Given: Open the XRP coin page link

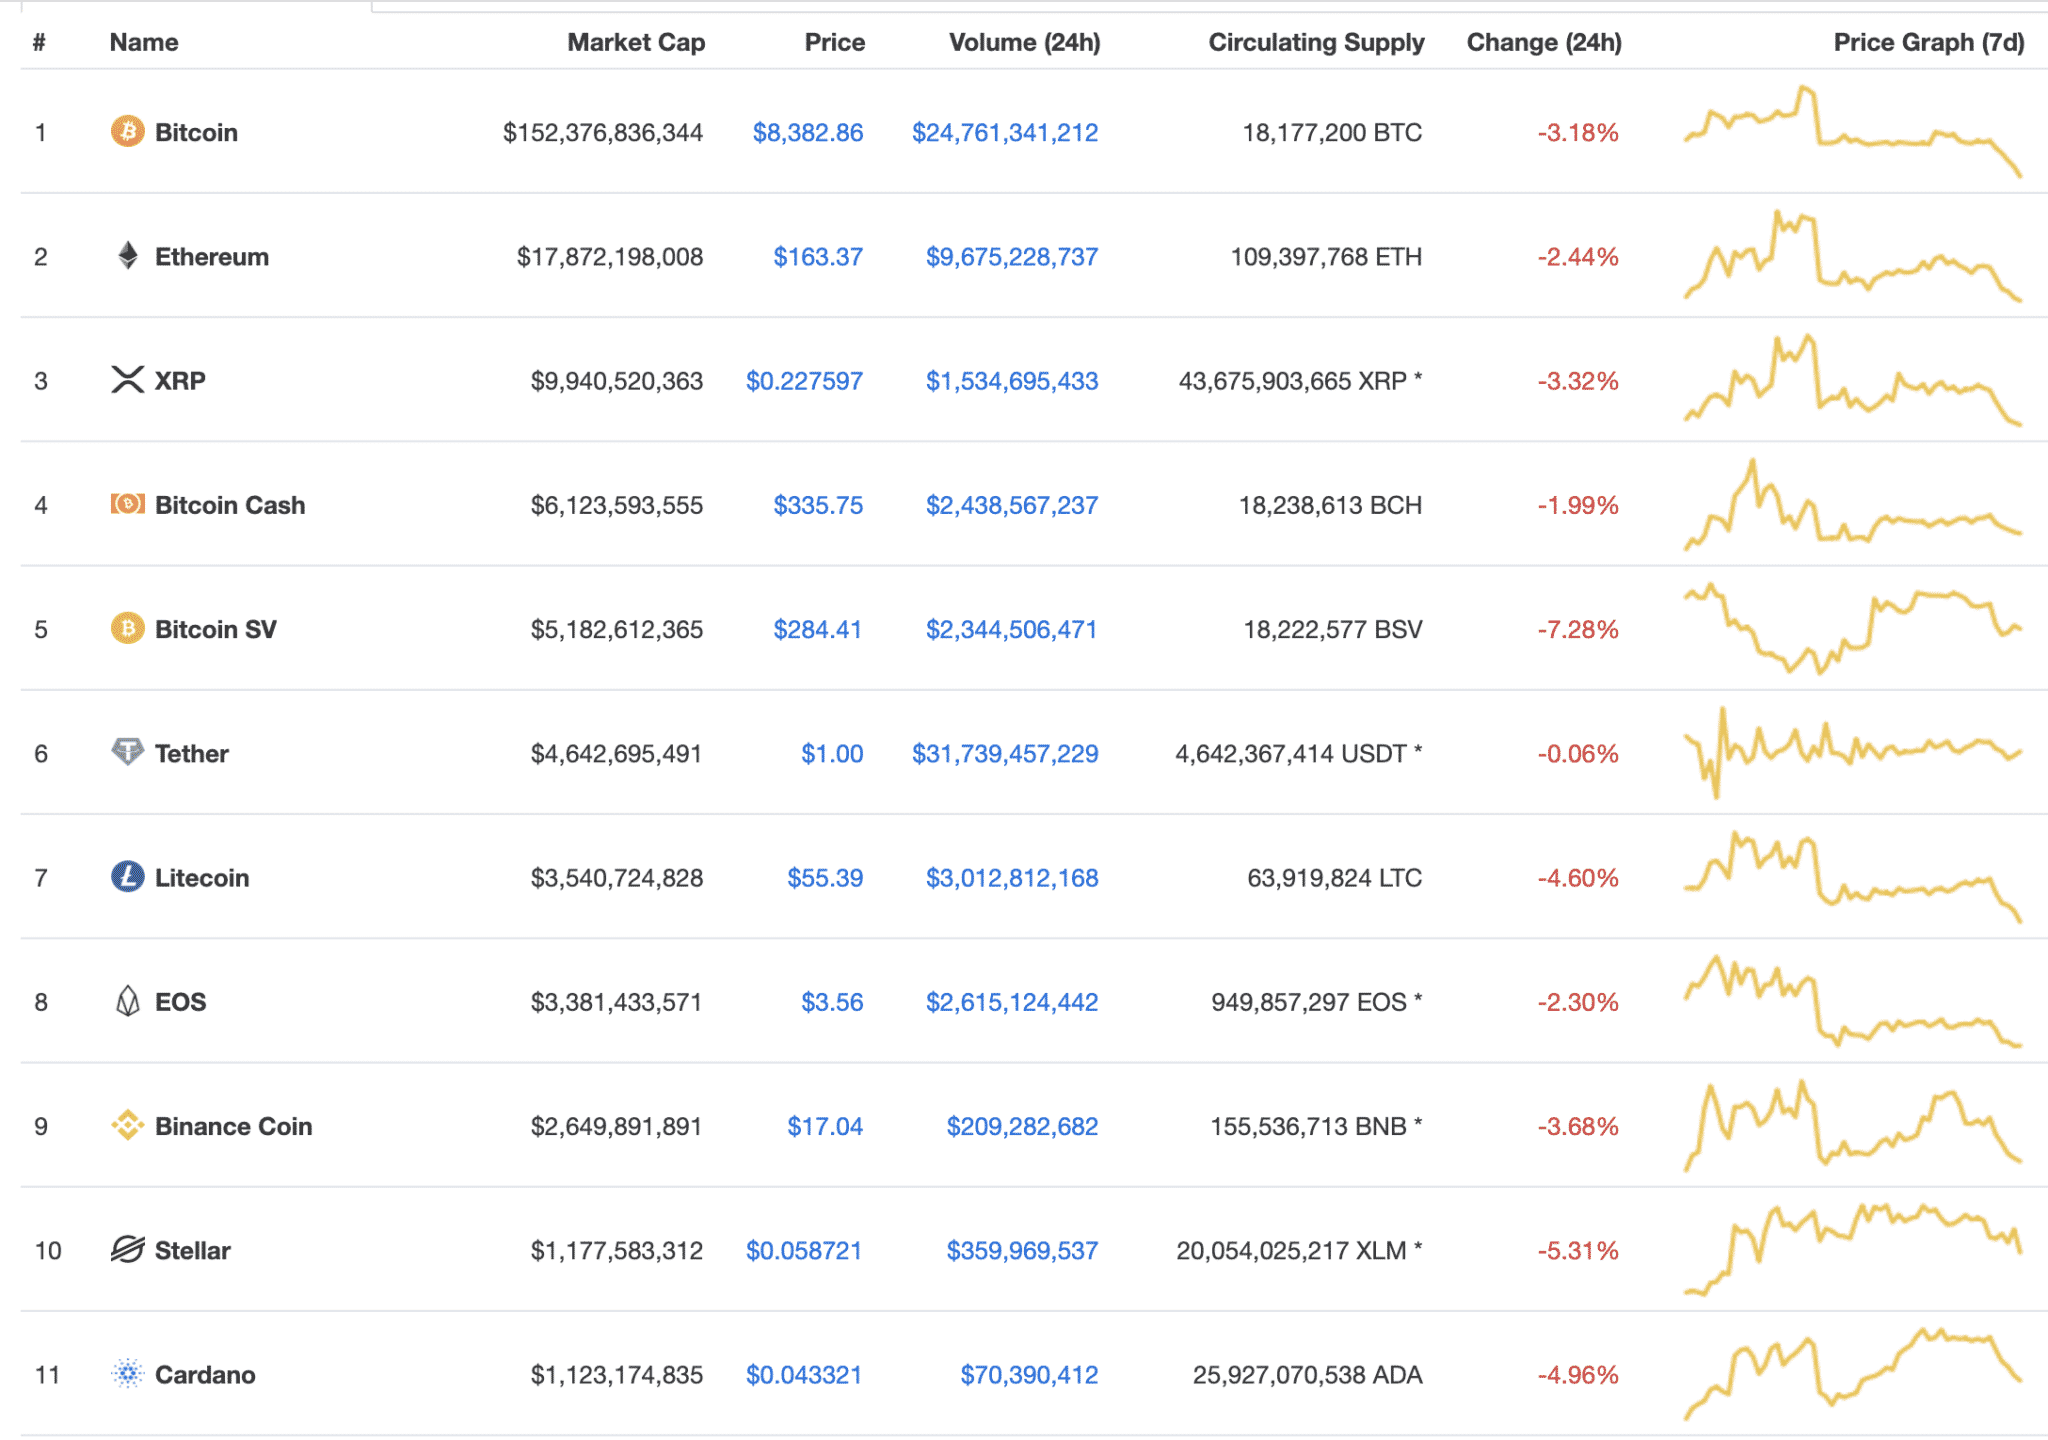Looking at the screenshot, I should [180, 381].
